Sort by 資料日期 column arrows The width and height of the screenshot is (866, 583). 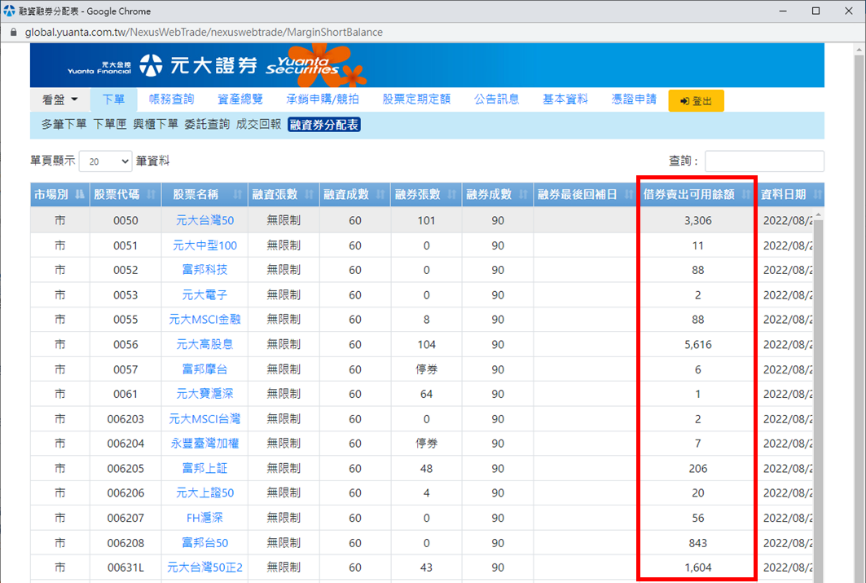818,194
